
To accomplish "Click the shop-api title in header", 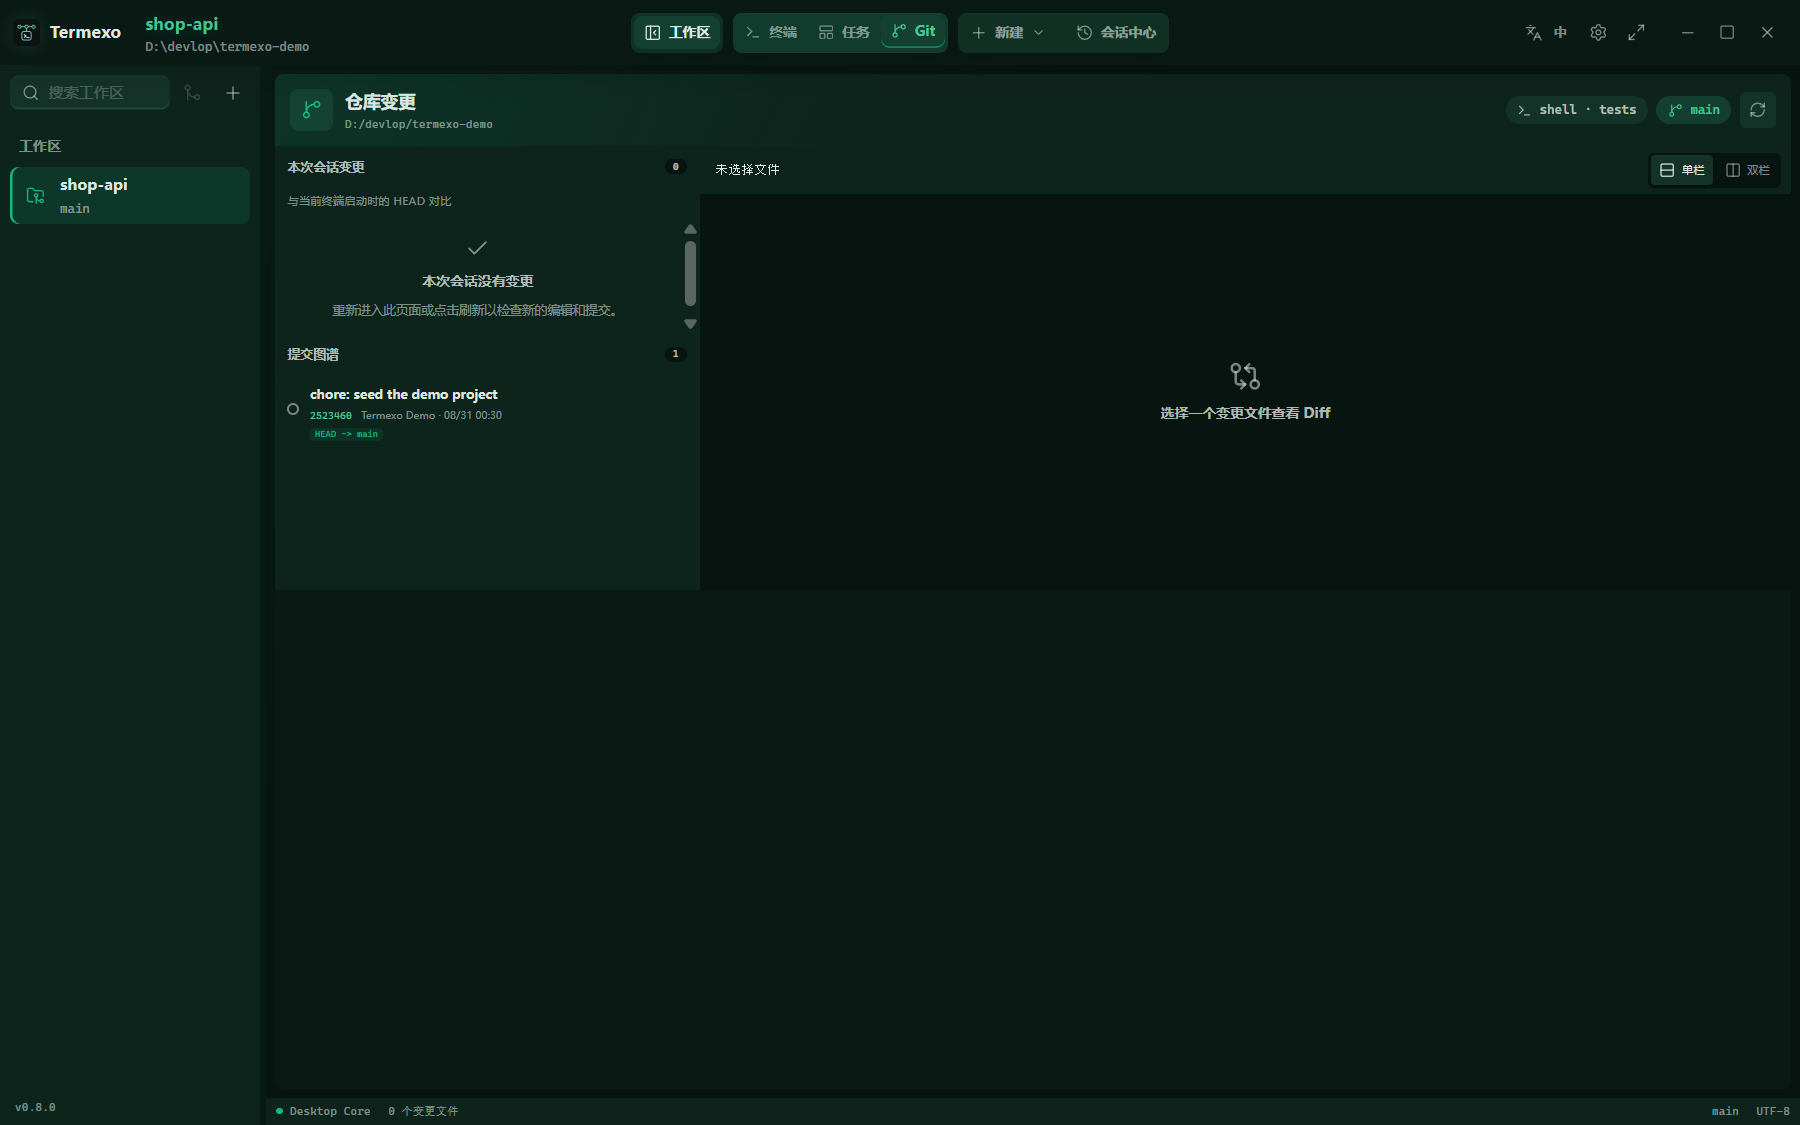I will click(x=181, y=24).
